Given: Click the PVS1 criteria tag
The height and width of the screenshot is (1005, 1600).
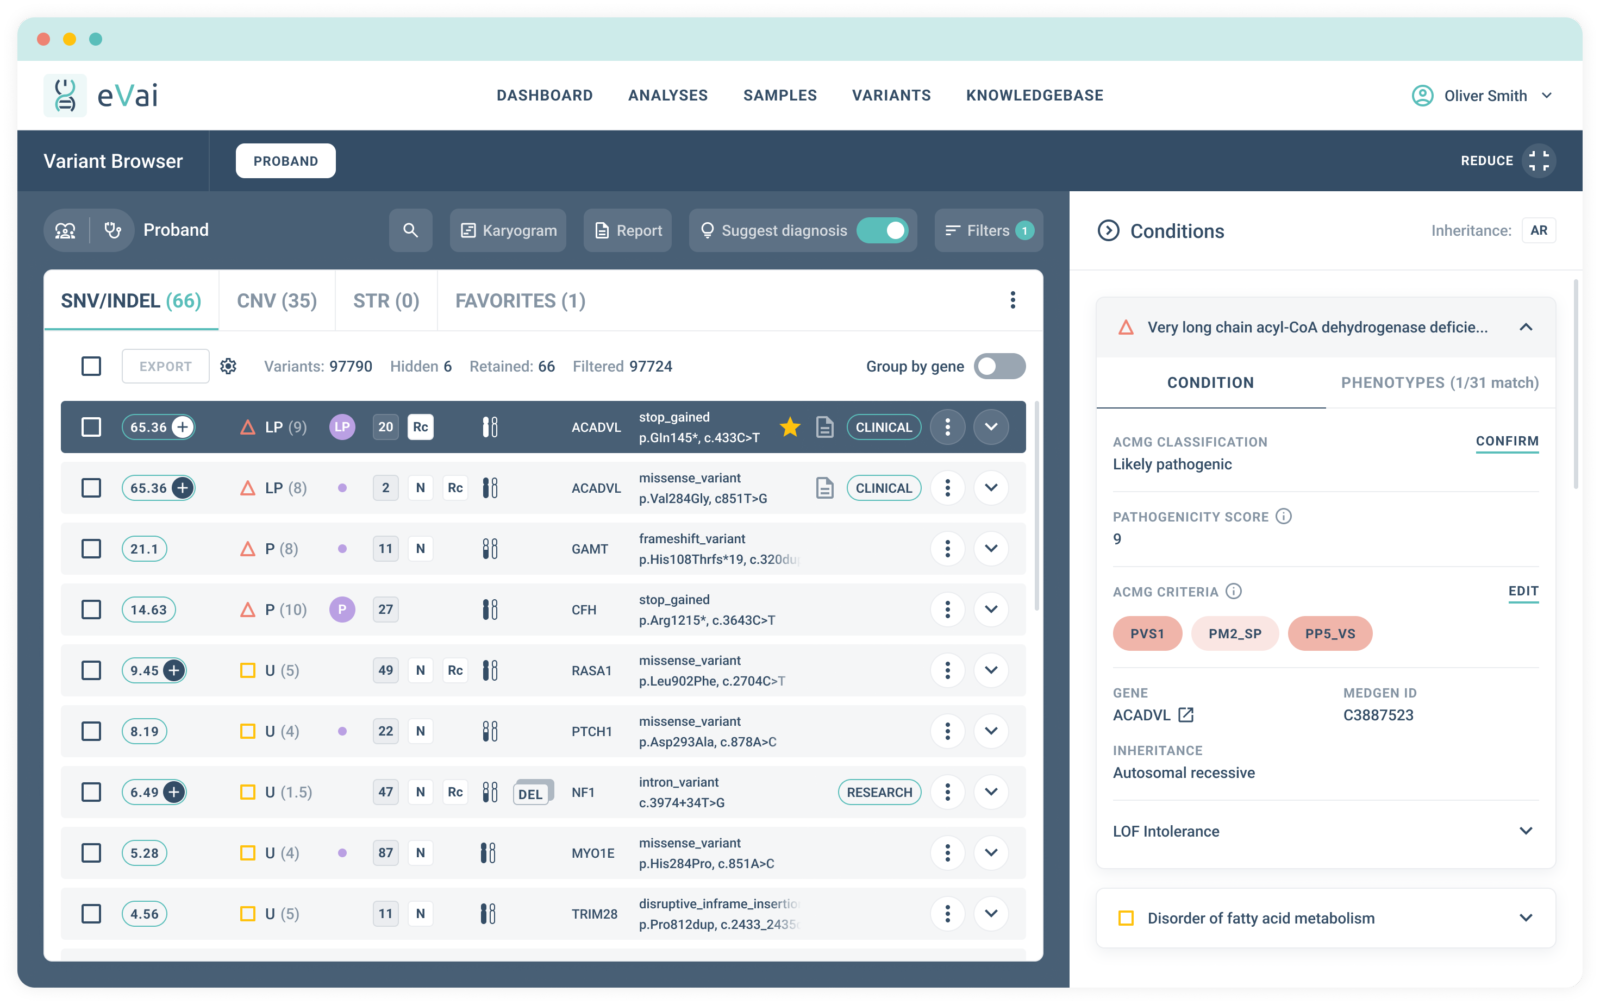Looking at the screenshot, I should [x=1147, y=633].
